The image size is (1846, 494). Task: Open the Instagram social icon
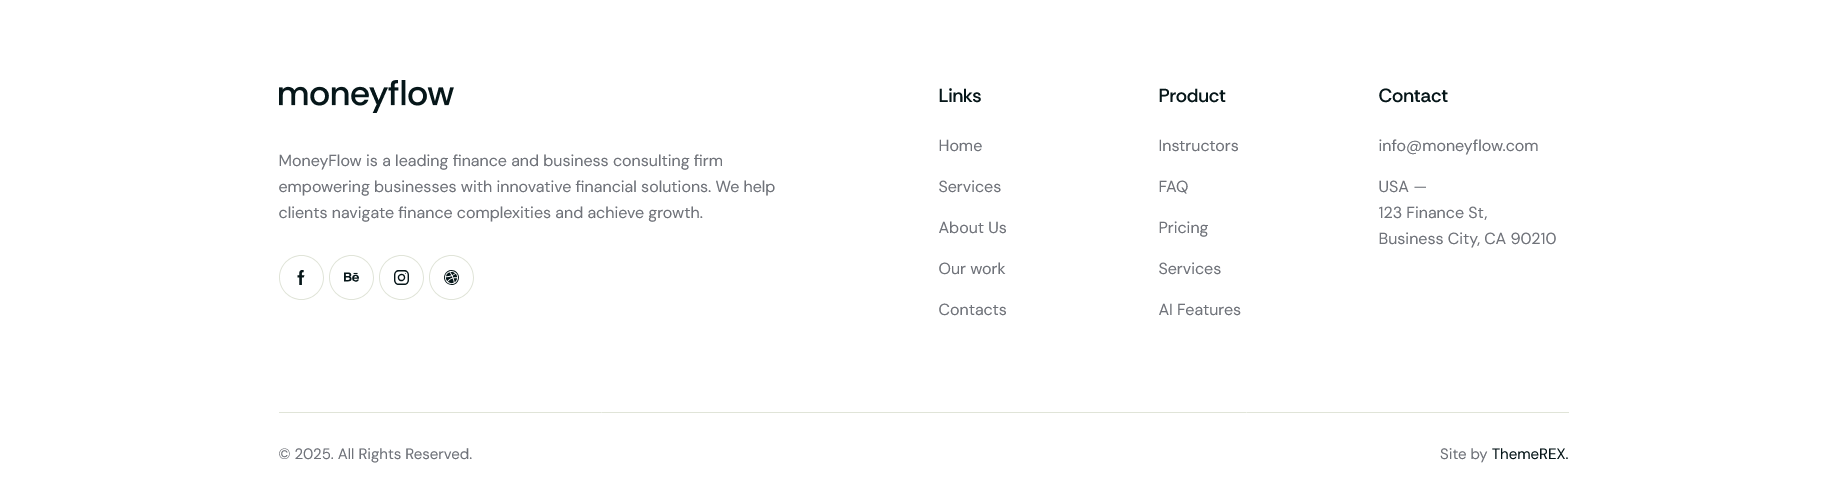click(x=401, y=278)
